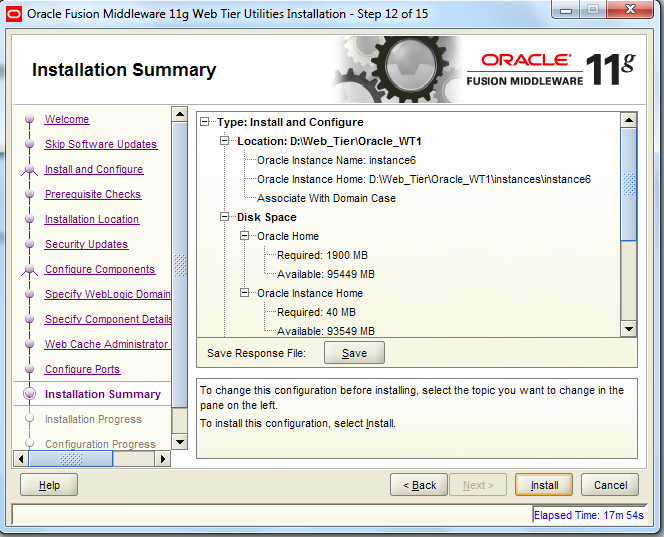
Task: Select the Oracle Instance Name: instance6 row
Action: [x=336, y=160]
